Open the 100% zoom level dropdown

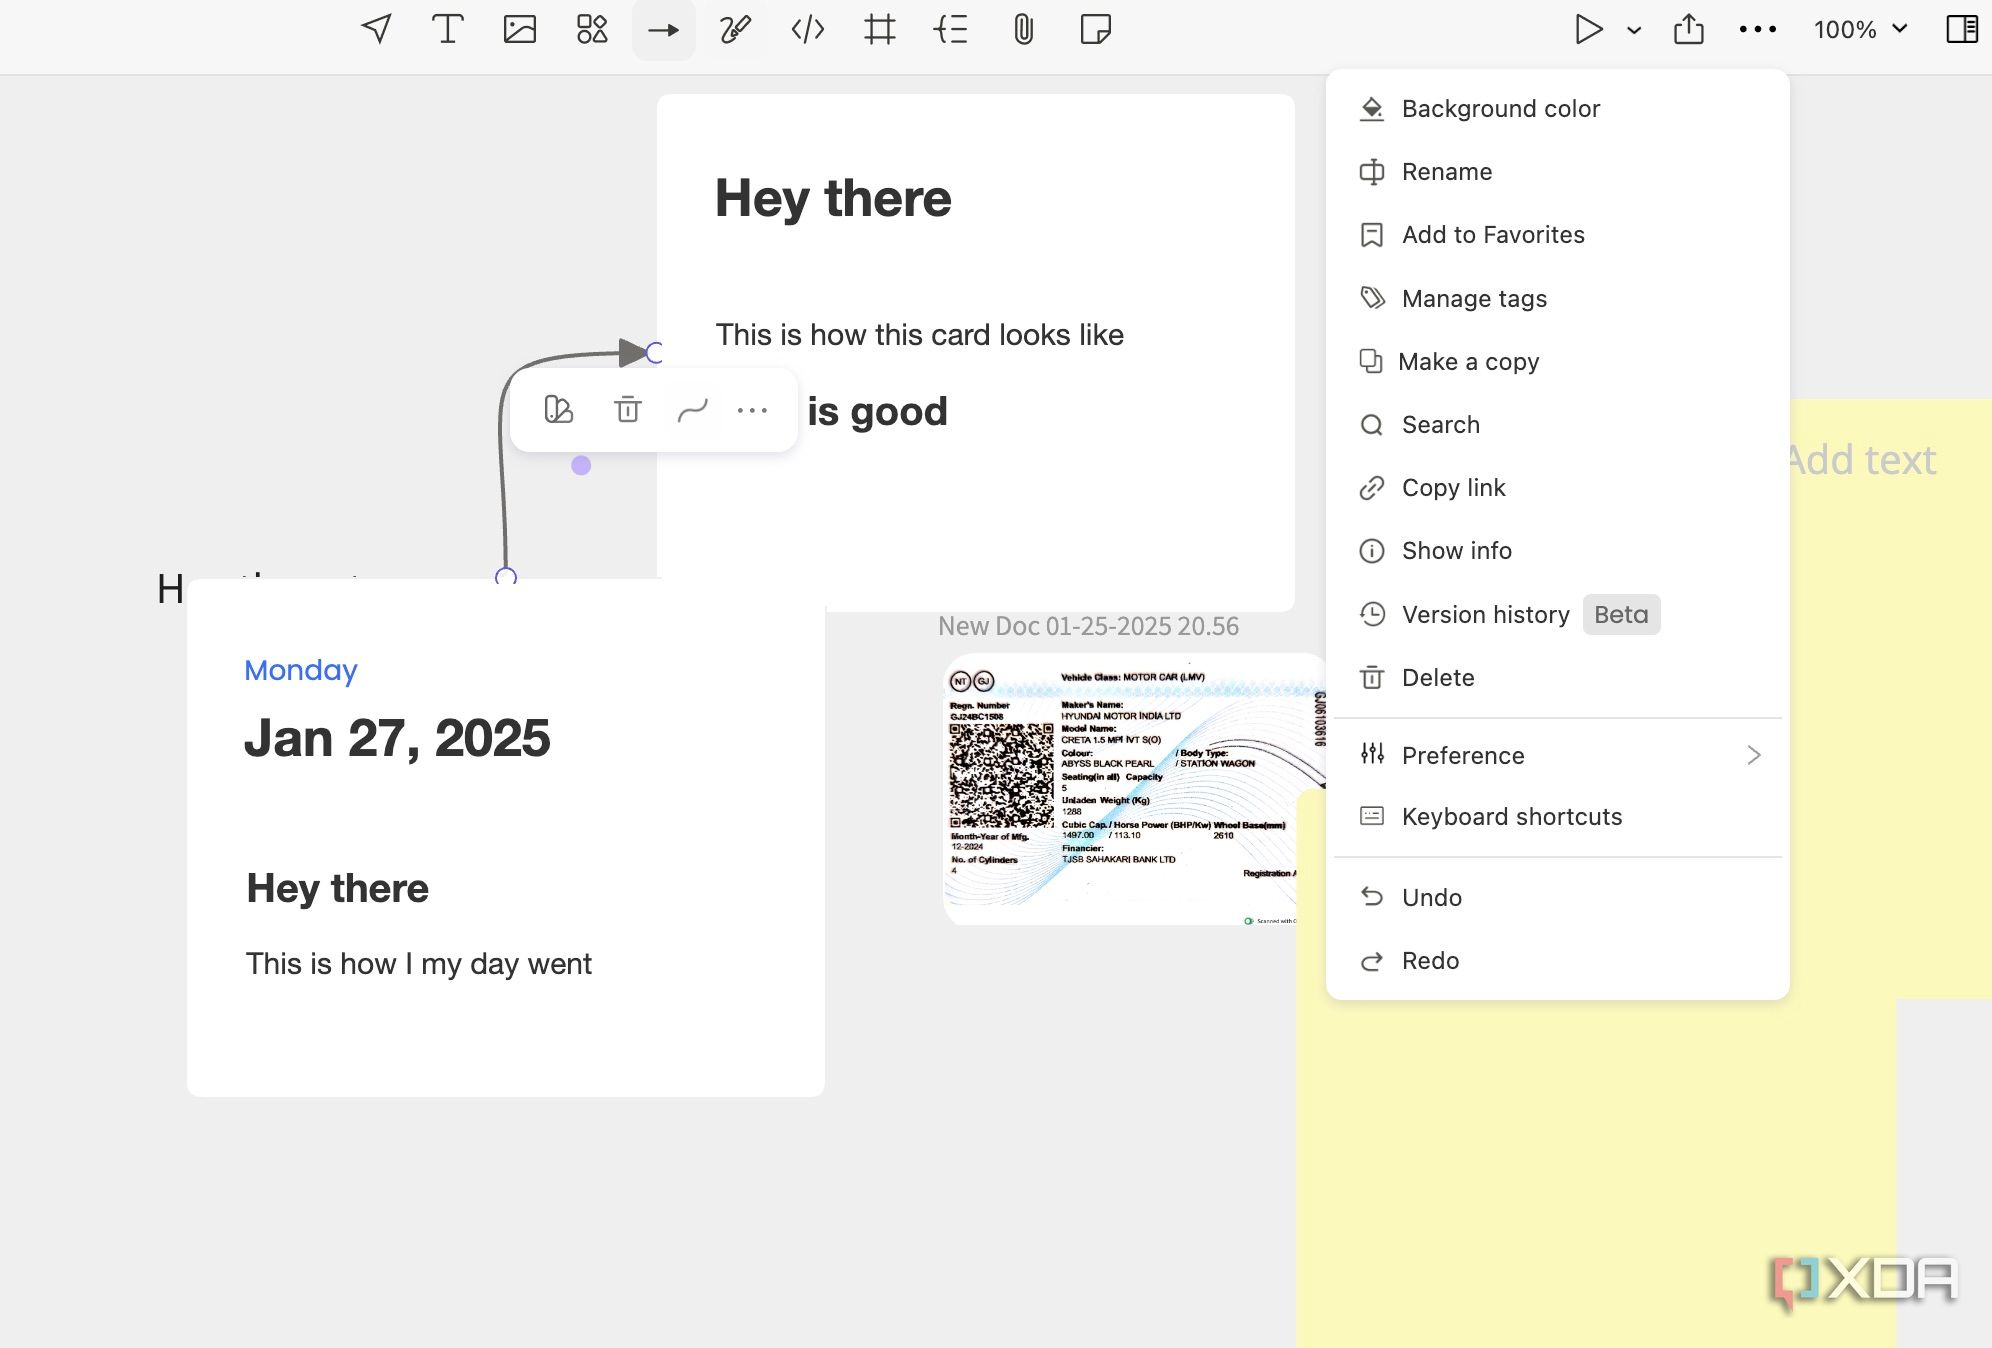tap(1861, 29)
